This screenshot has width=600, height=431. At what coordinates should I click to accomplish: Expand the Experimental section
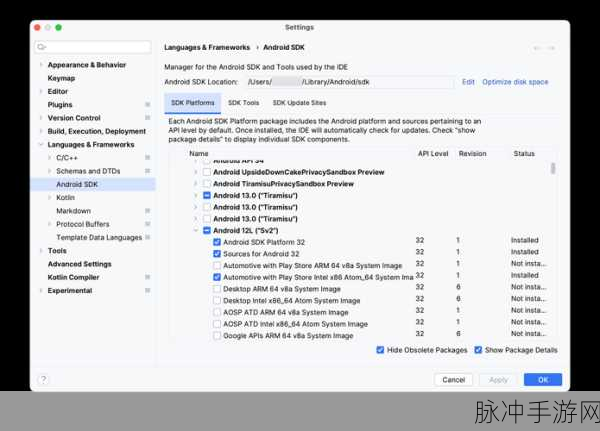pos(41,291)
